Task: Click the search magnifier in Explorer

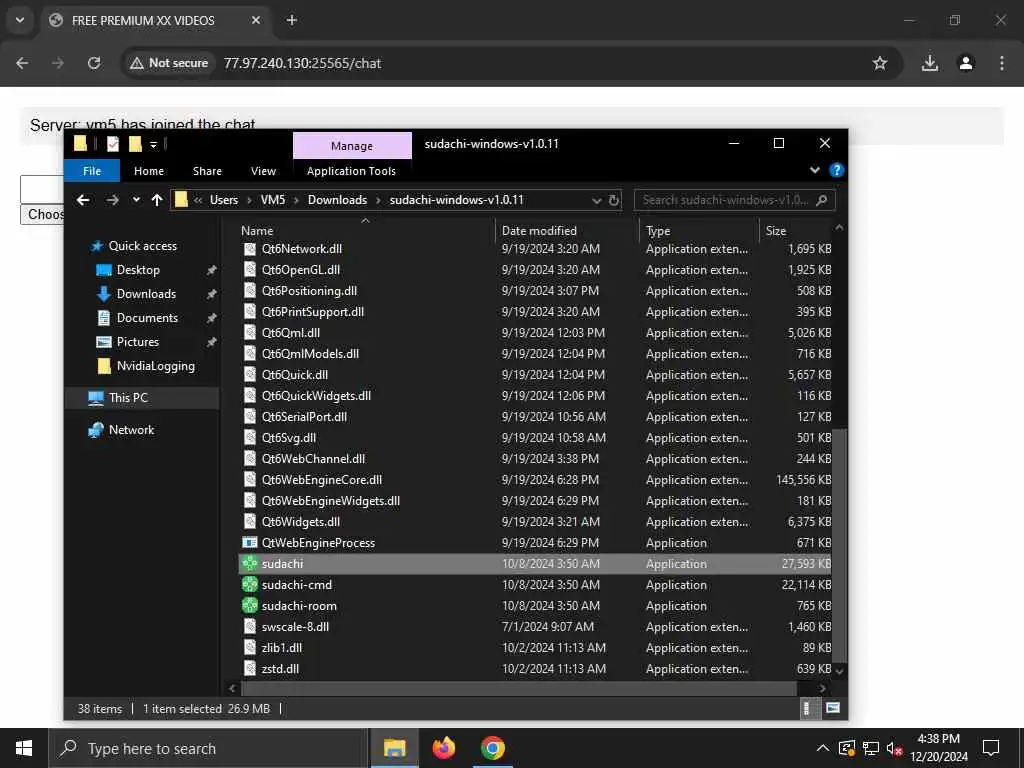Action: coord(822,200)
